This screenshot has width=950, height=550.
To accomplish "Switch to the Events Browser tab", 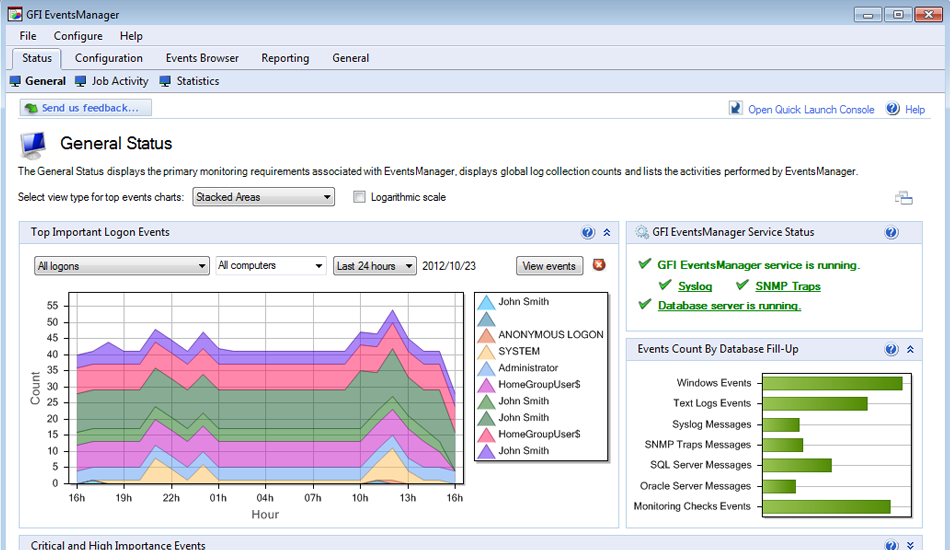I will pos(202,58).
